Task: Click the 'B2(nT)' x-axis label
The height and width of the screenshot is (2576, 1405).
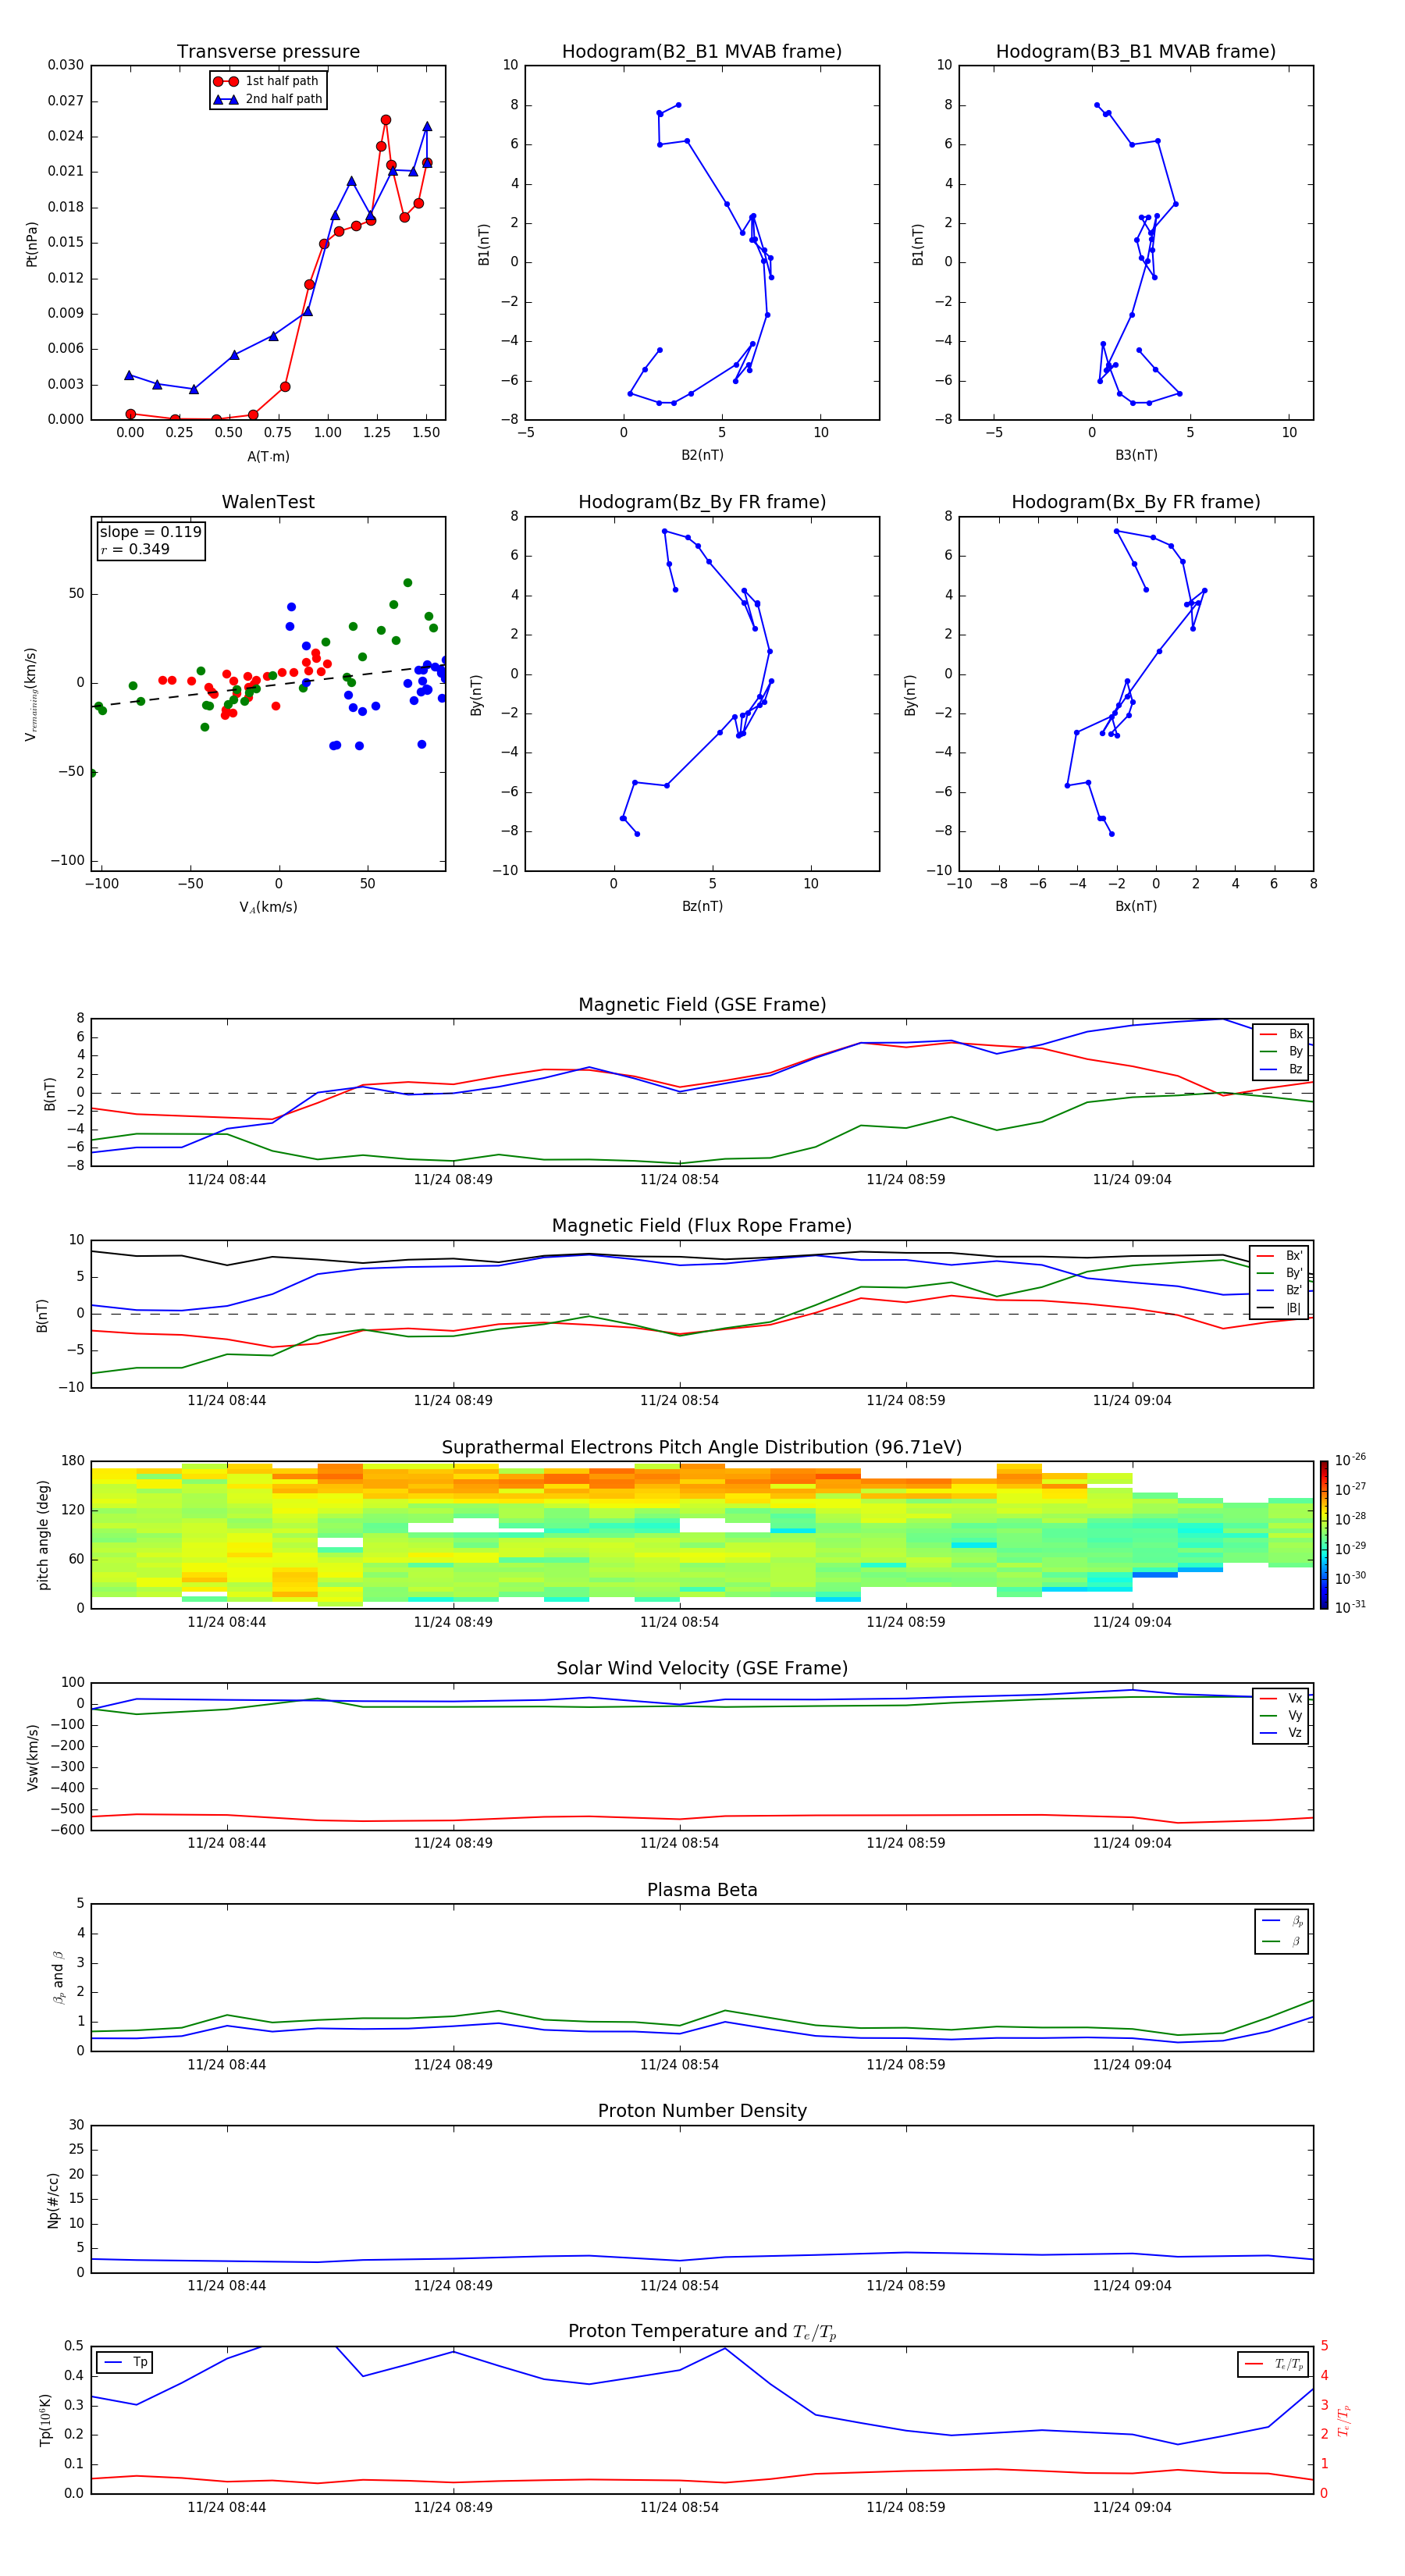Action: click(702, 455)
